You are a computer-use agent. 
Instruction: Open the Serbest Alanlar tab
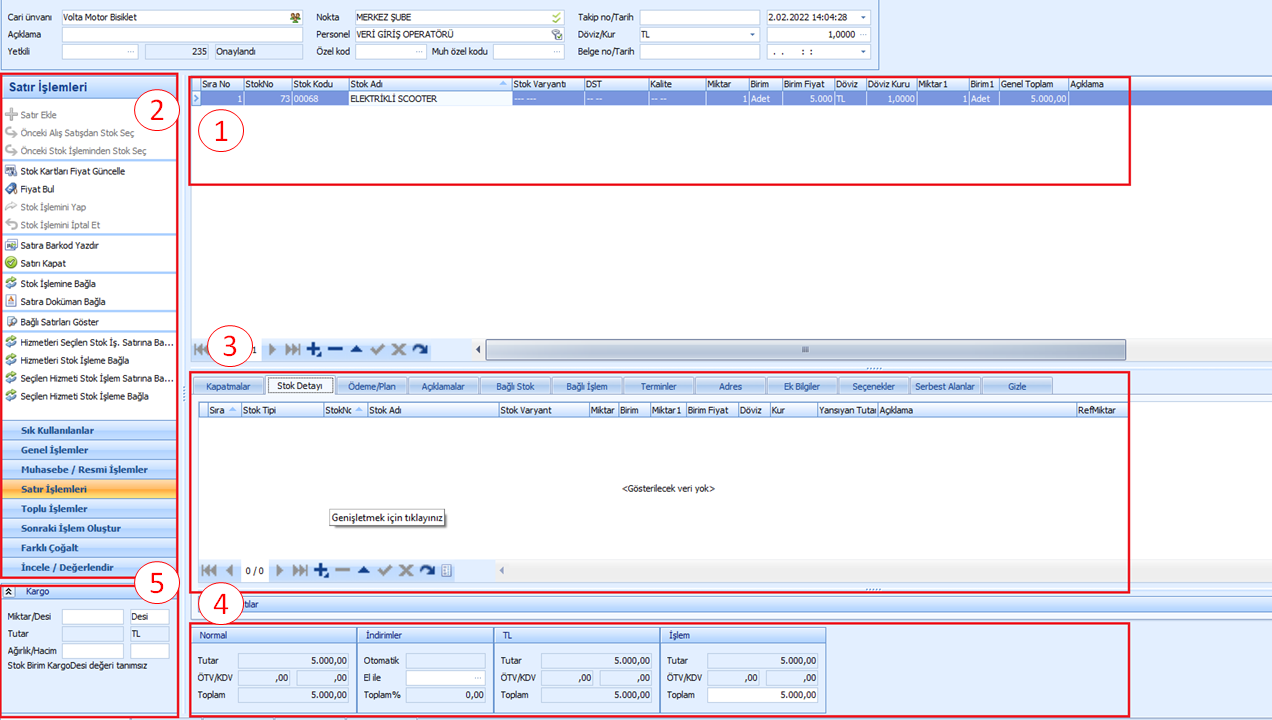(945, 386)
